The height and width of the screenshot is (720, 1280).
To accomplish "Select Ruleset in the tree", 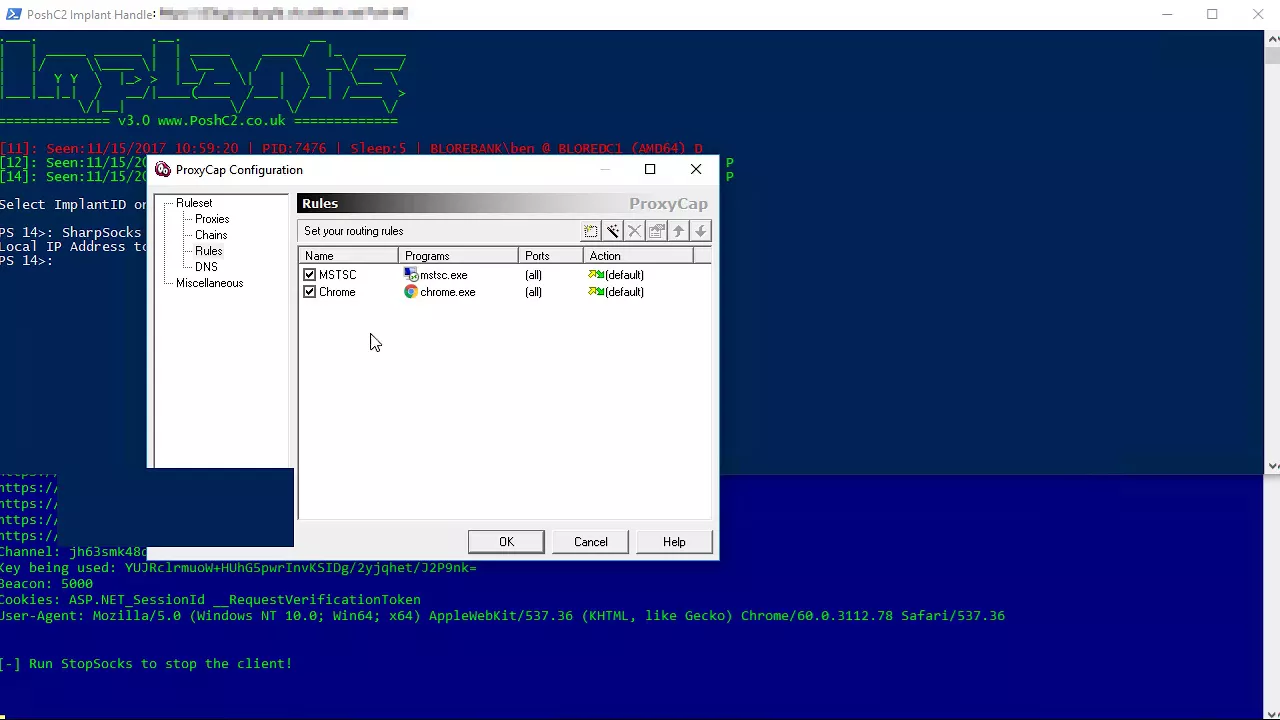I will 194,203.
